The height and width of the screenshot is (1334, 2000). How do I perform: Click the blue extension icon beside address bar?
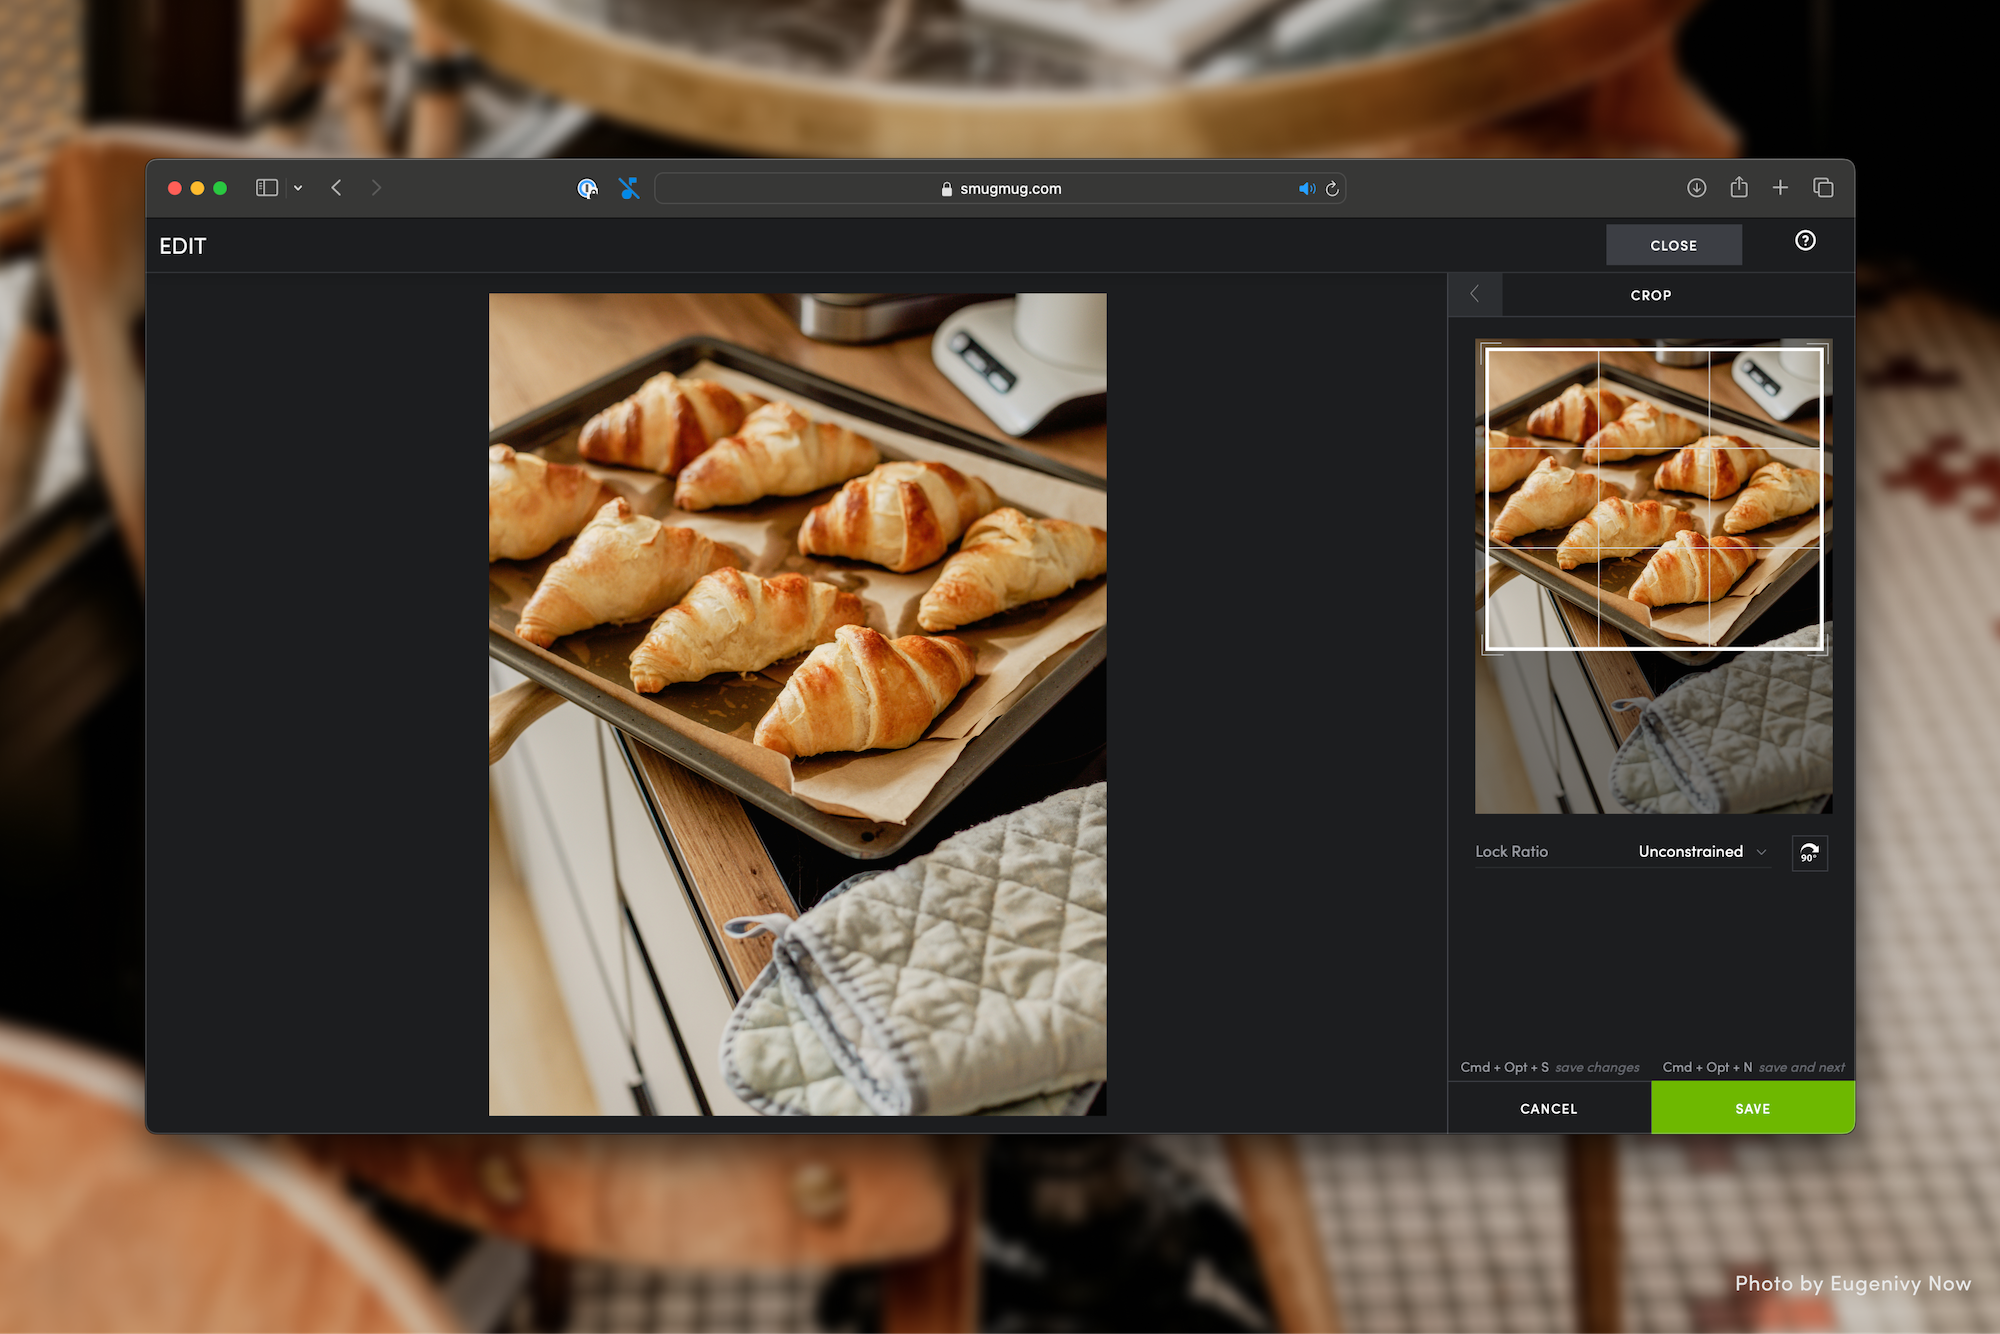(629, 188)
